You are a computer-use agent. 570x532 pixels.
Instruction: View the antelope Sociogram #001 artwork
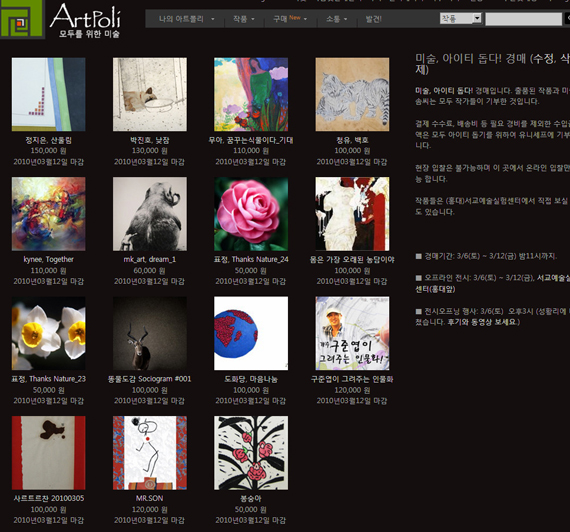click(x=150, y=333)
